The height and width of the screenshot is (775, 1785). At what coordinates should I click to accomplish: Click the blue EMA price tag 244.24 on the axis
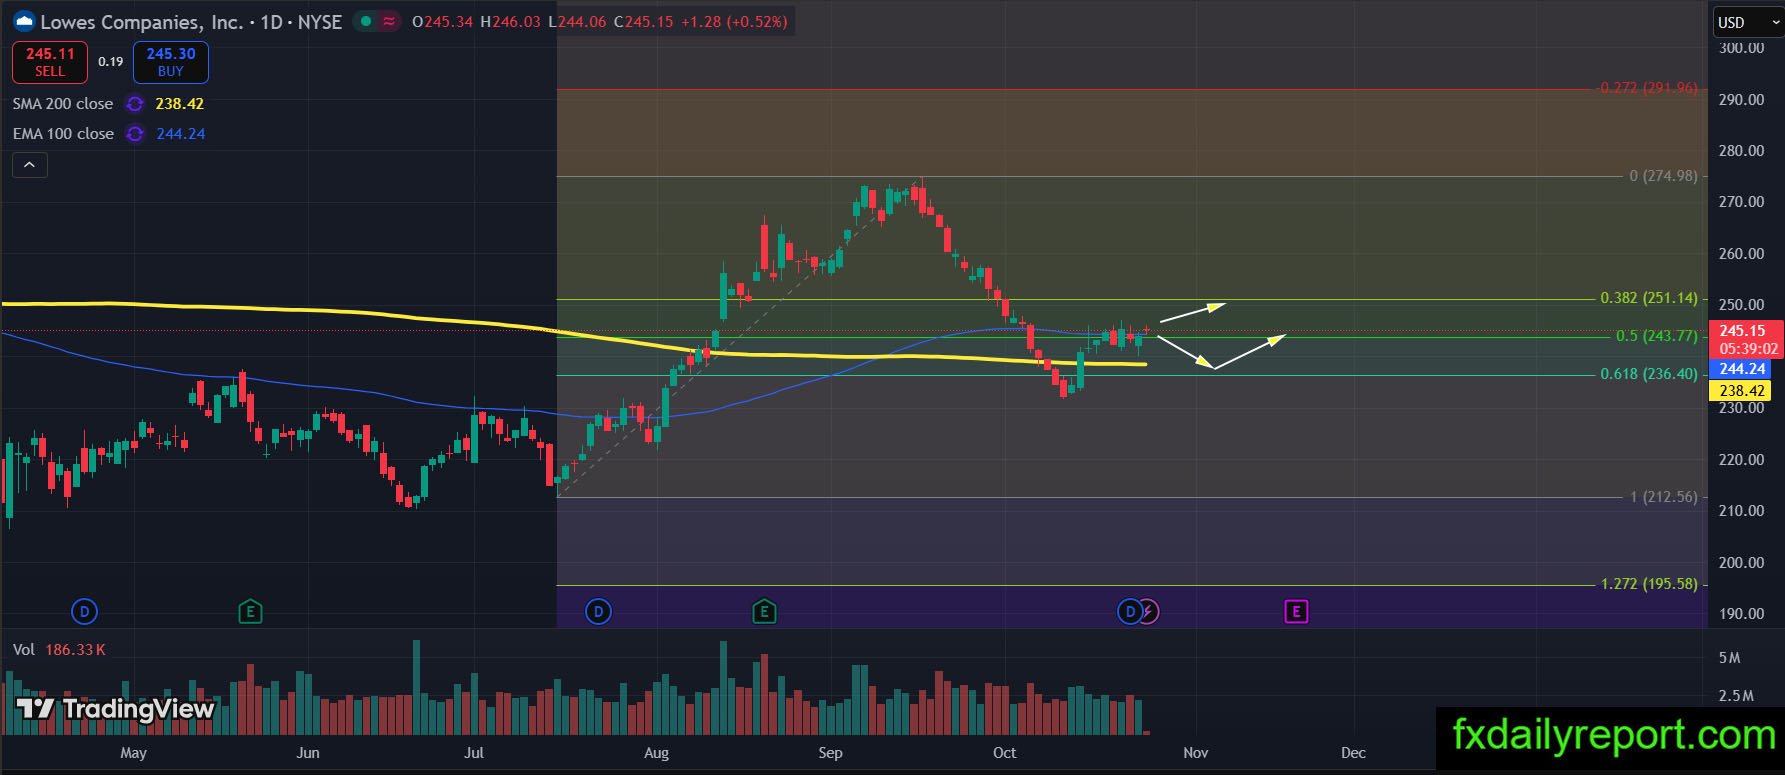tap(1742, 369)
